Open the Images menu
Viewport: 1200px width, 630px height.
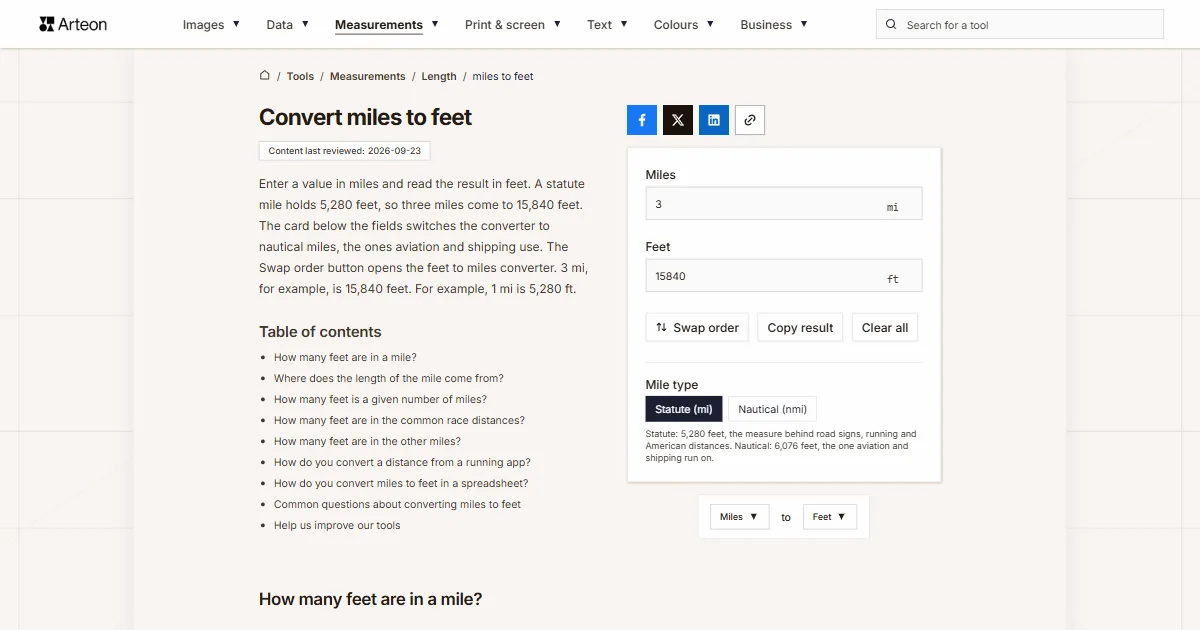tap(211, 25)
